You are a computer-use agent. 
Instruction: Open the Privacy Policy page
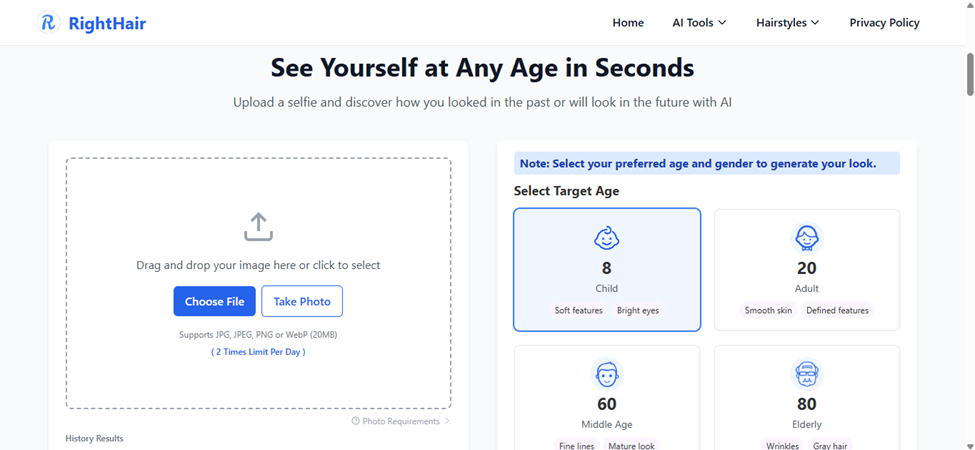pos(884,23)
